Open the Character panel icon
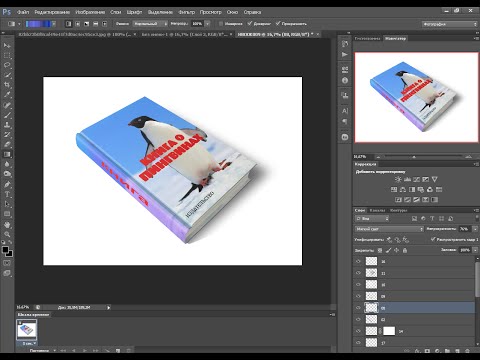480x360 pixels. click(x=345, y=111)
